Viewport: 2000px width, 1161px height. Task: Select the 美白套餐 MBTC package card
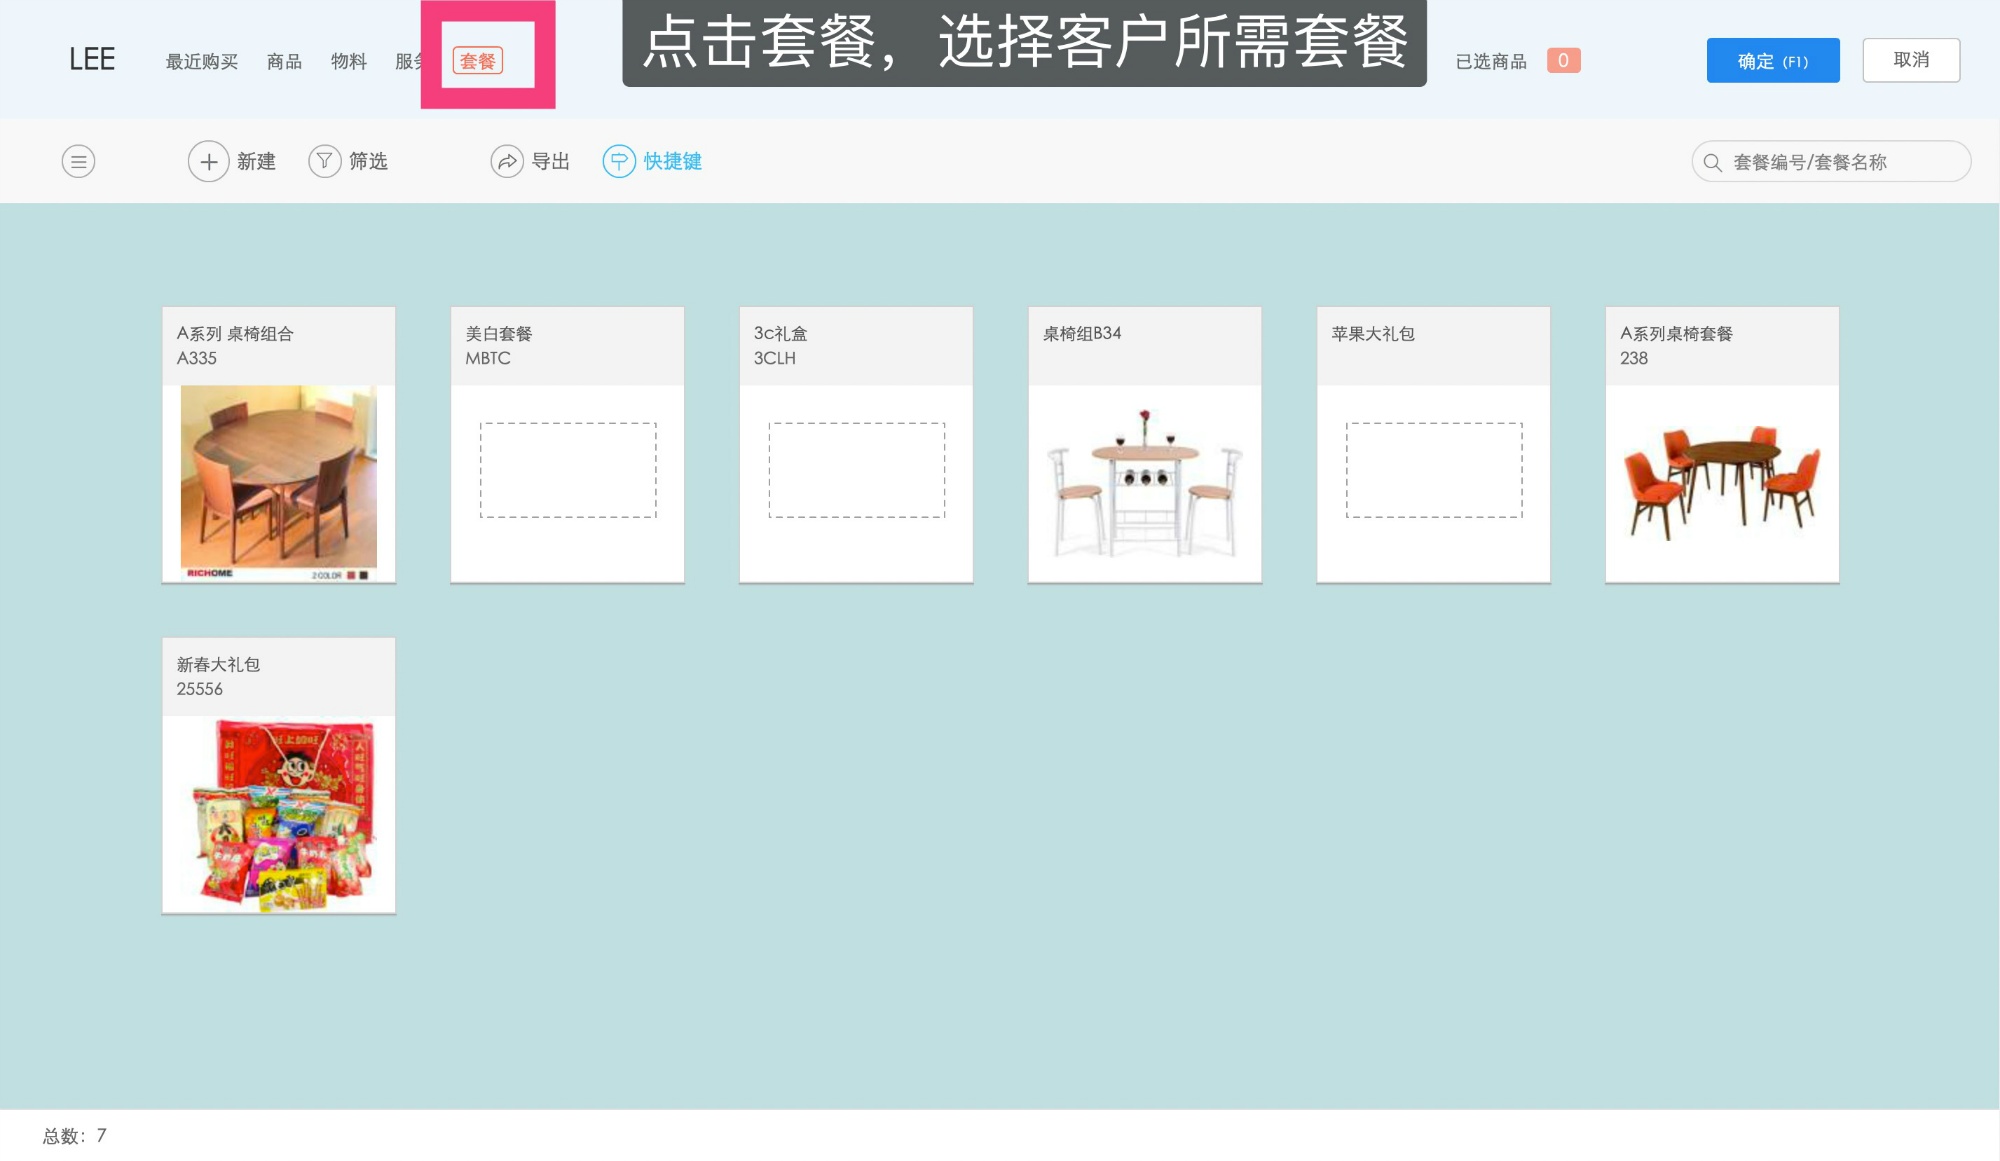pyautogui.click(x=566, y=445)
